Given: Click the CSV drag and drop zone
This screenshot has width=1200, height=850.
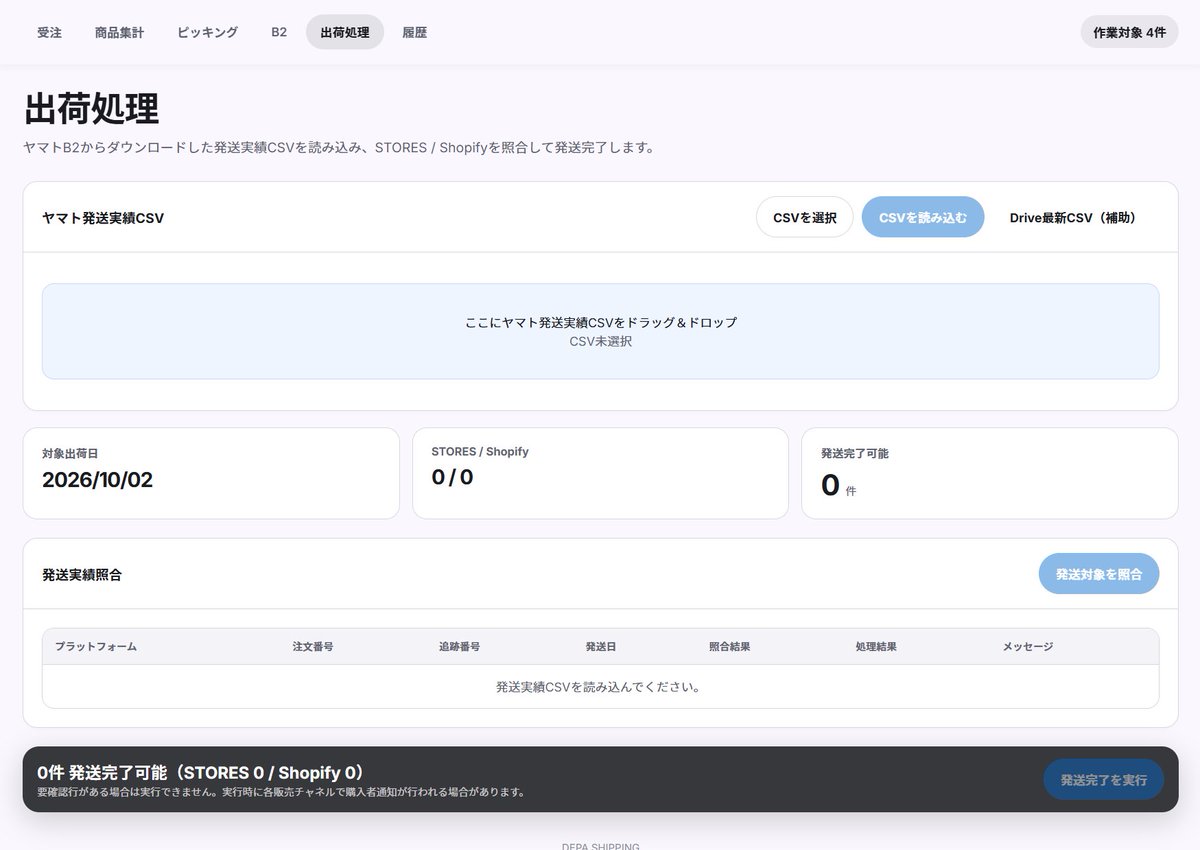Looking at the screenshot, I should (x=600, y=331).
